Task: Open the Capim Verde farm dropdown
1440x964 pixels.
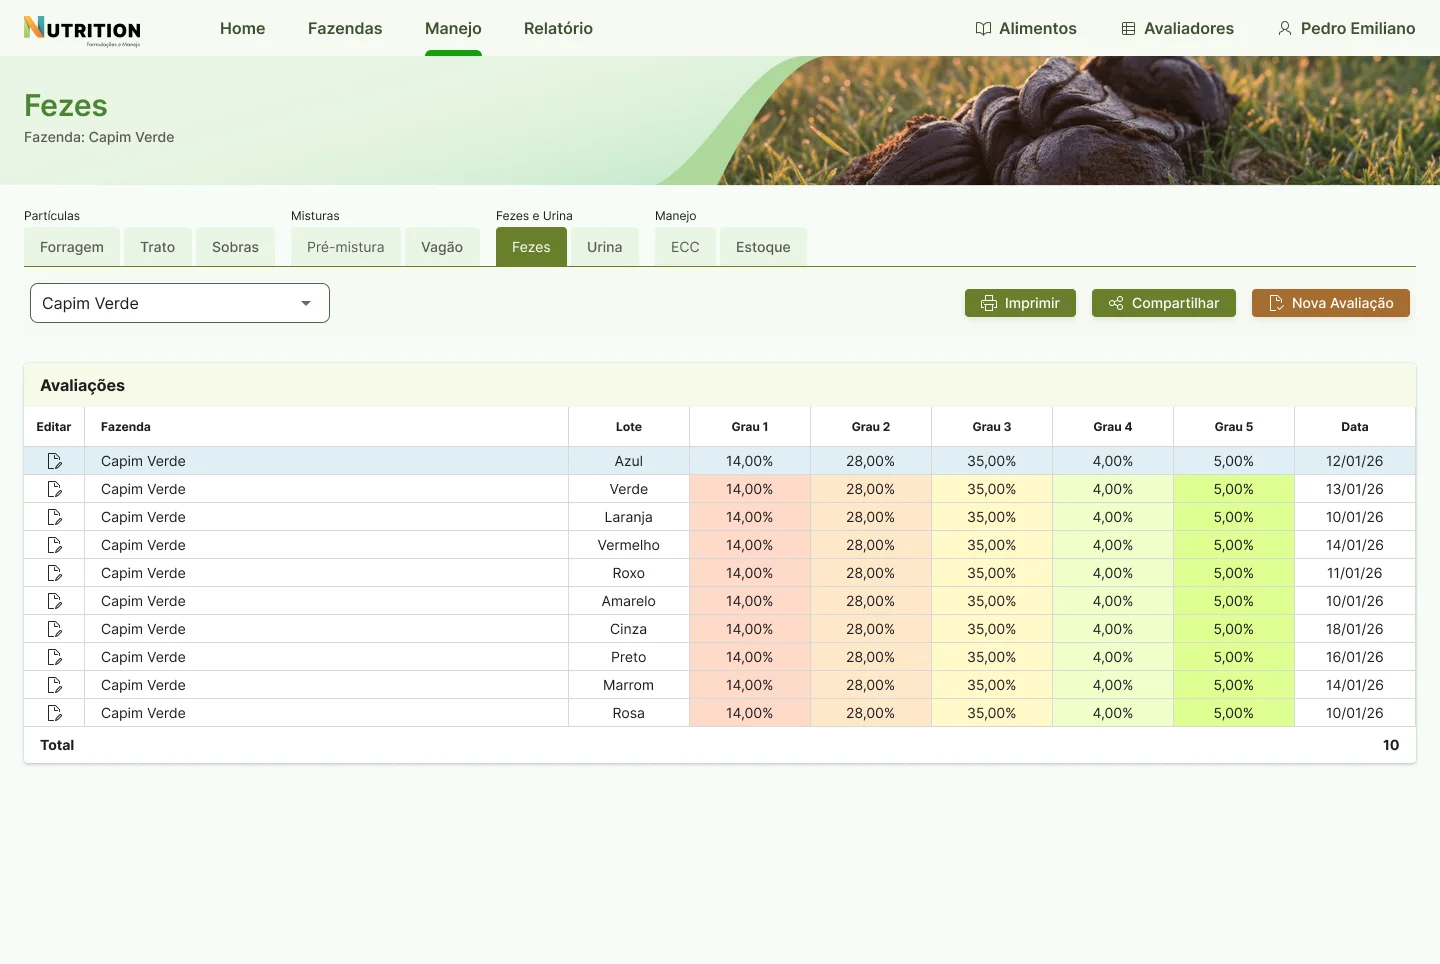Action: [180, 303]
